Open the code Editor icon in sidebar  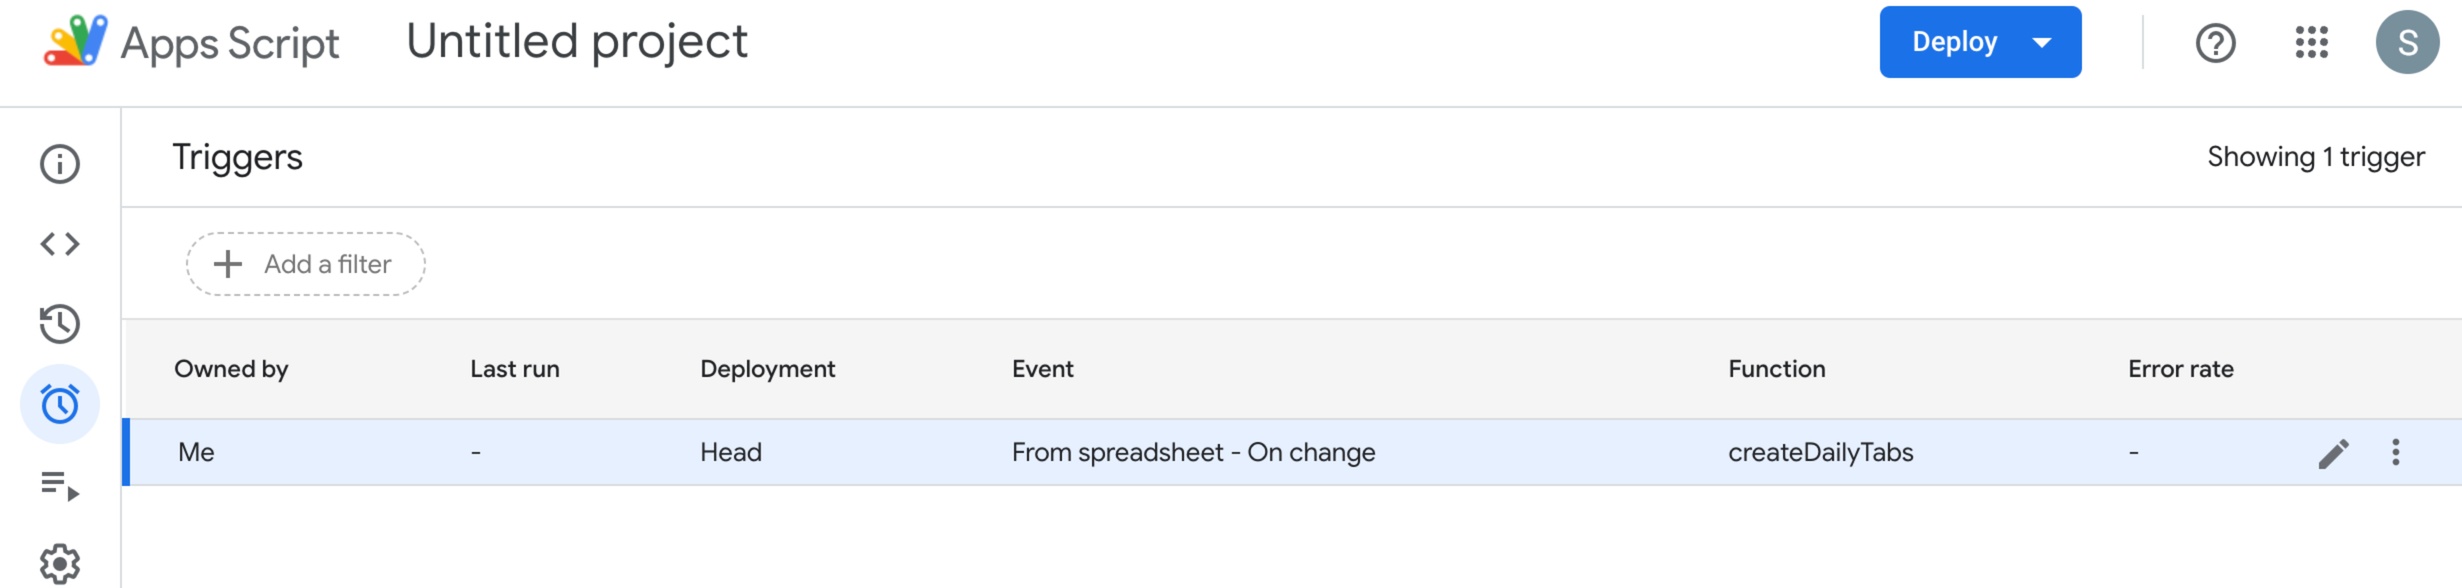[60, 244]
